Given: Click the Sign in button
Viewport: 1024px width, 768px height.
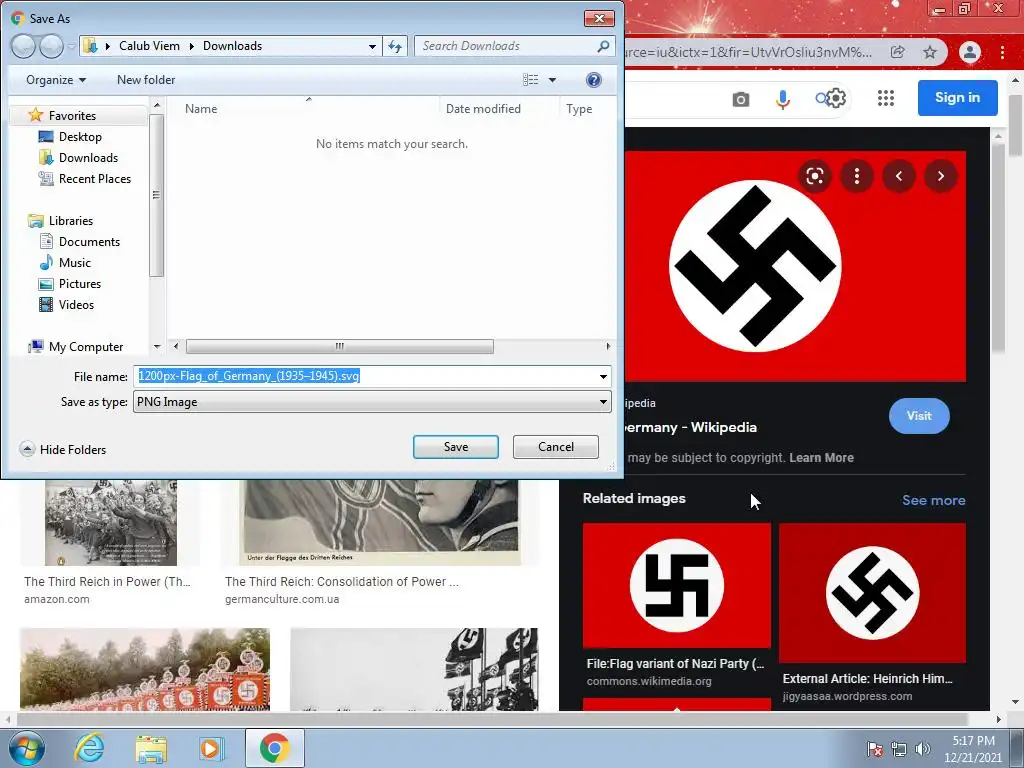Looking at the screenshot, I should (x=957, y=97).
